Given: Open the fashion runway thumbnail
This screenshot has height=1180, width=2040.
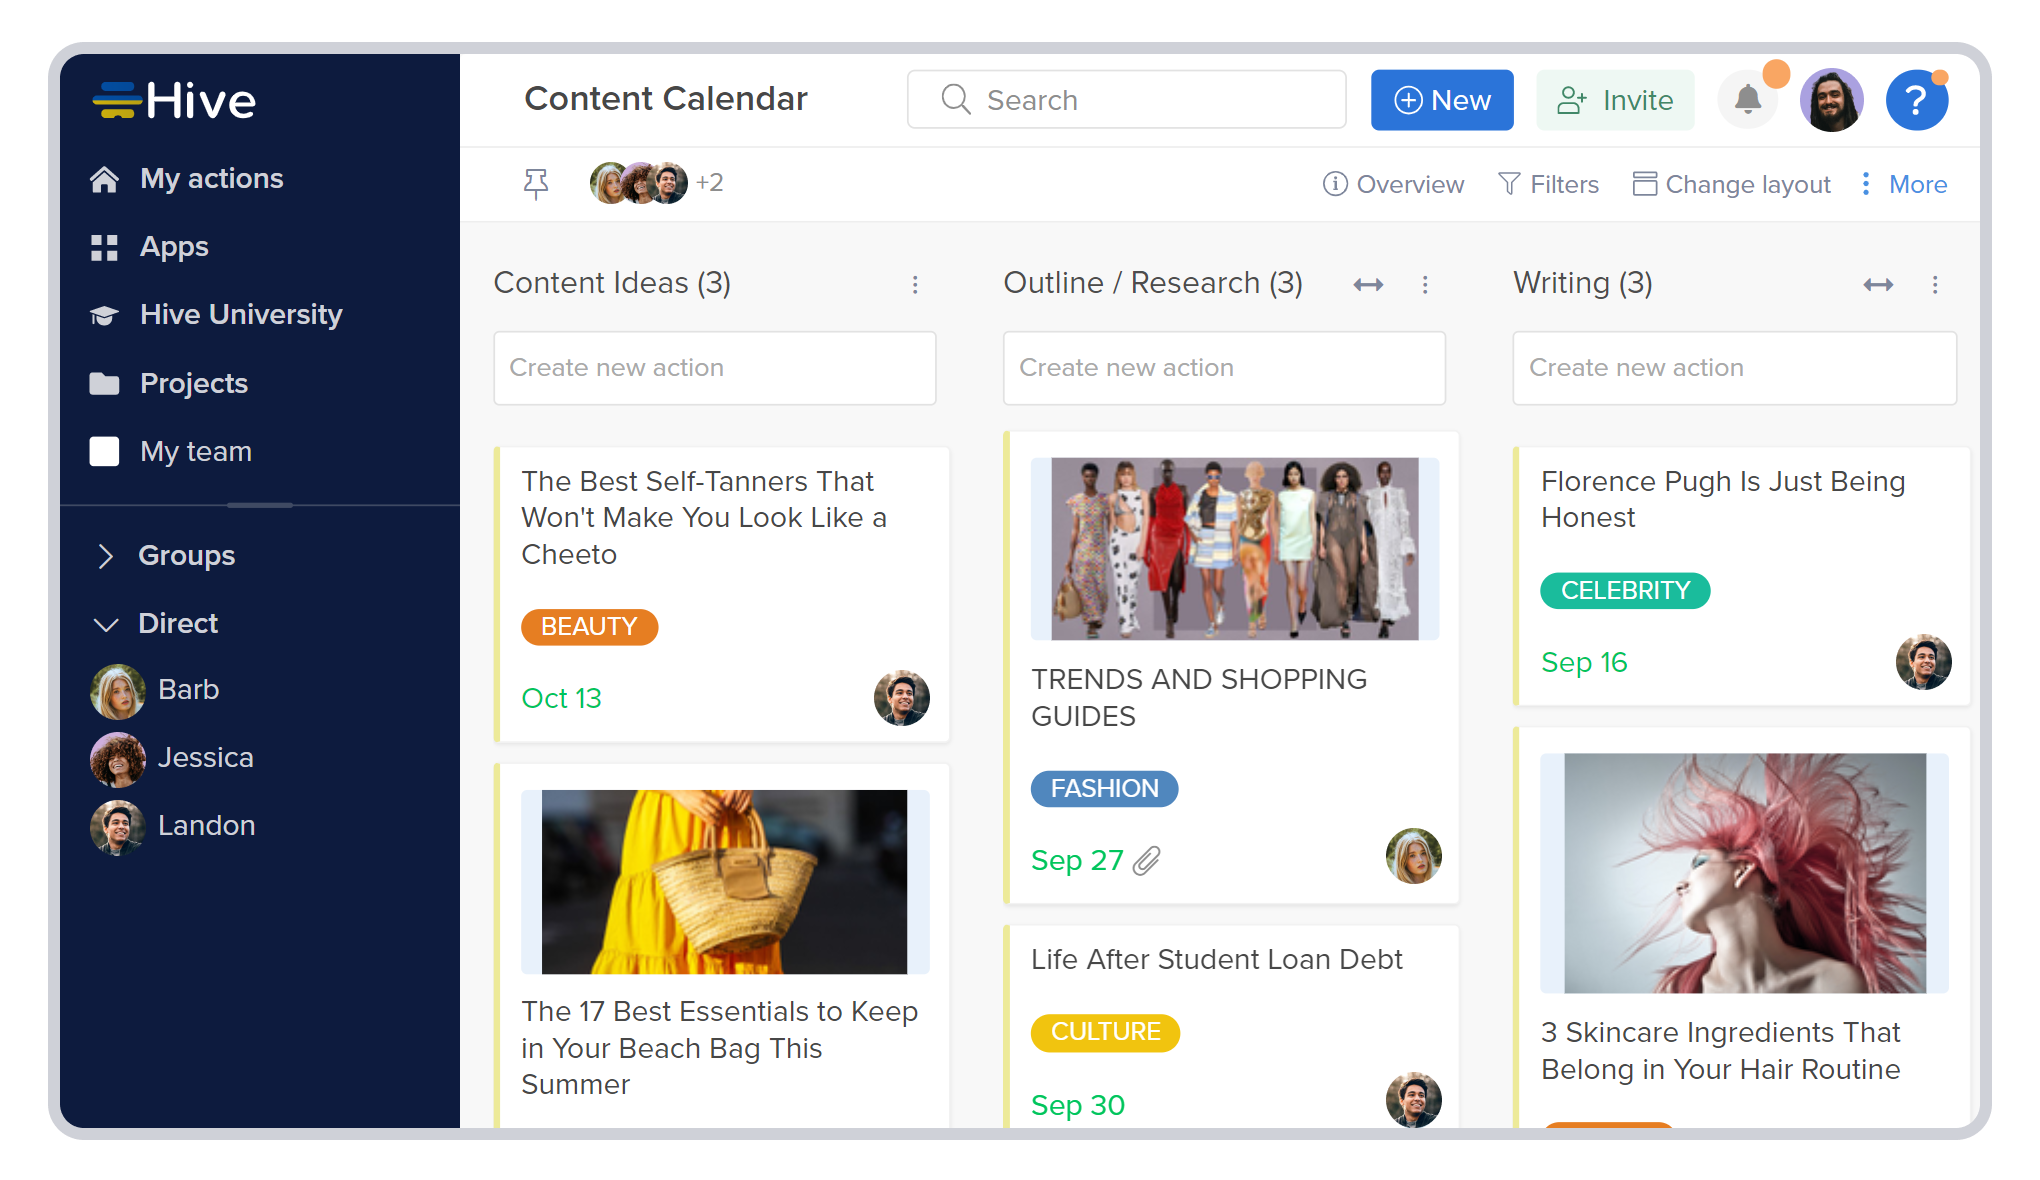Looking at the screenshot, I should click(1235, 549).
